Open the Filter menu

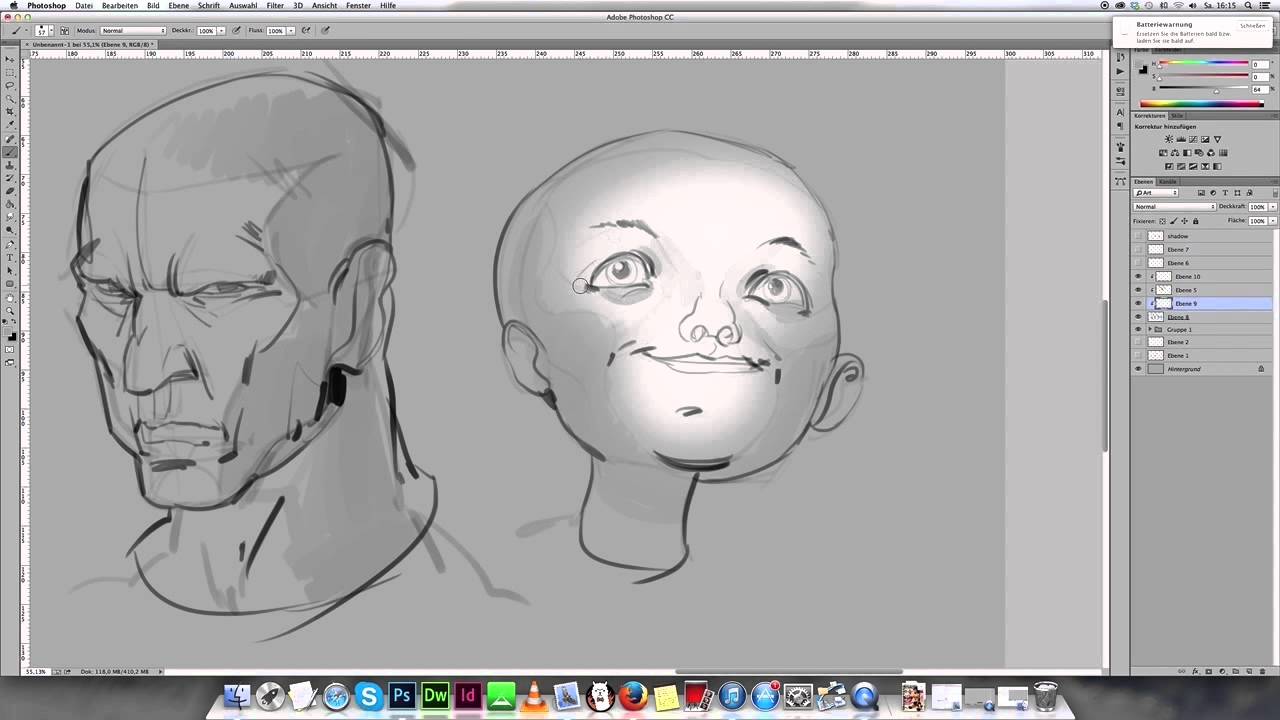pyautogui.click(x=275, y=5)
